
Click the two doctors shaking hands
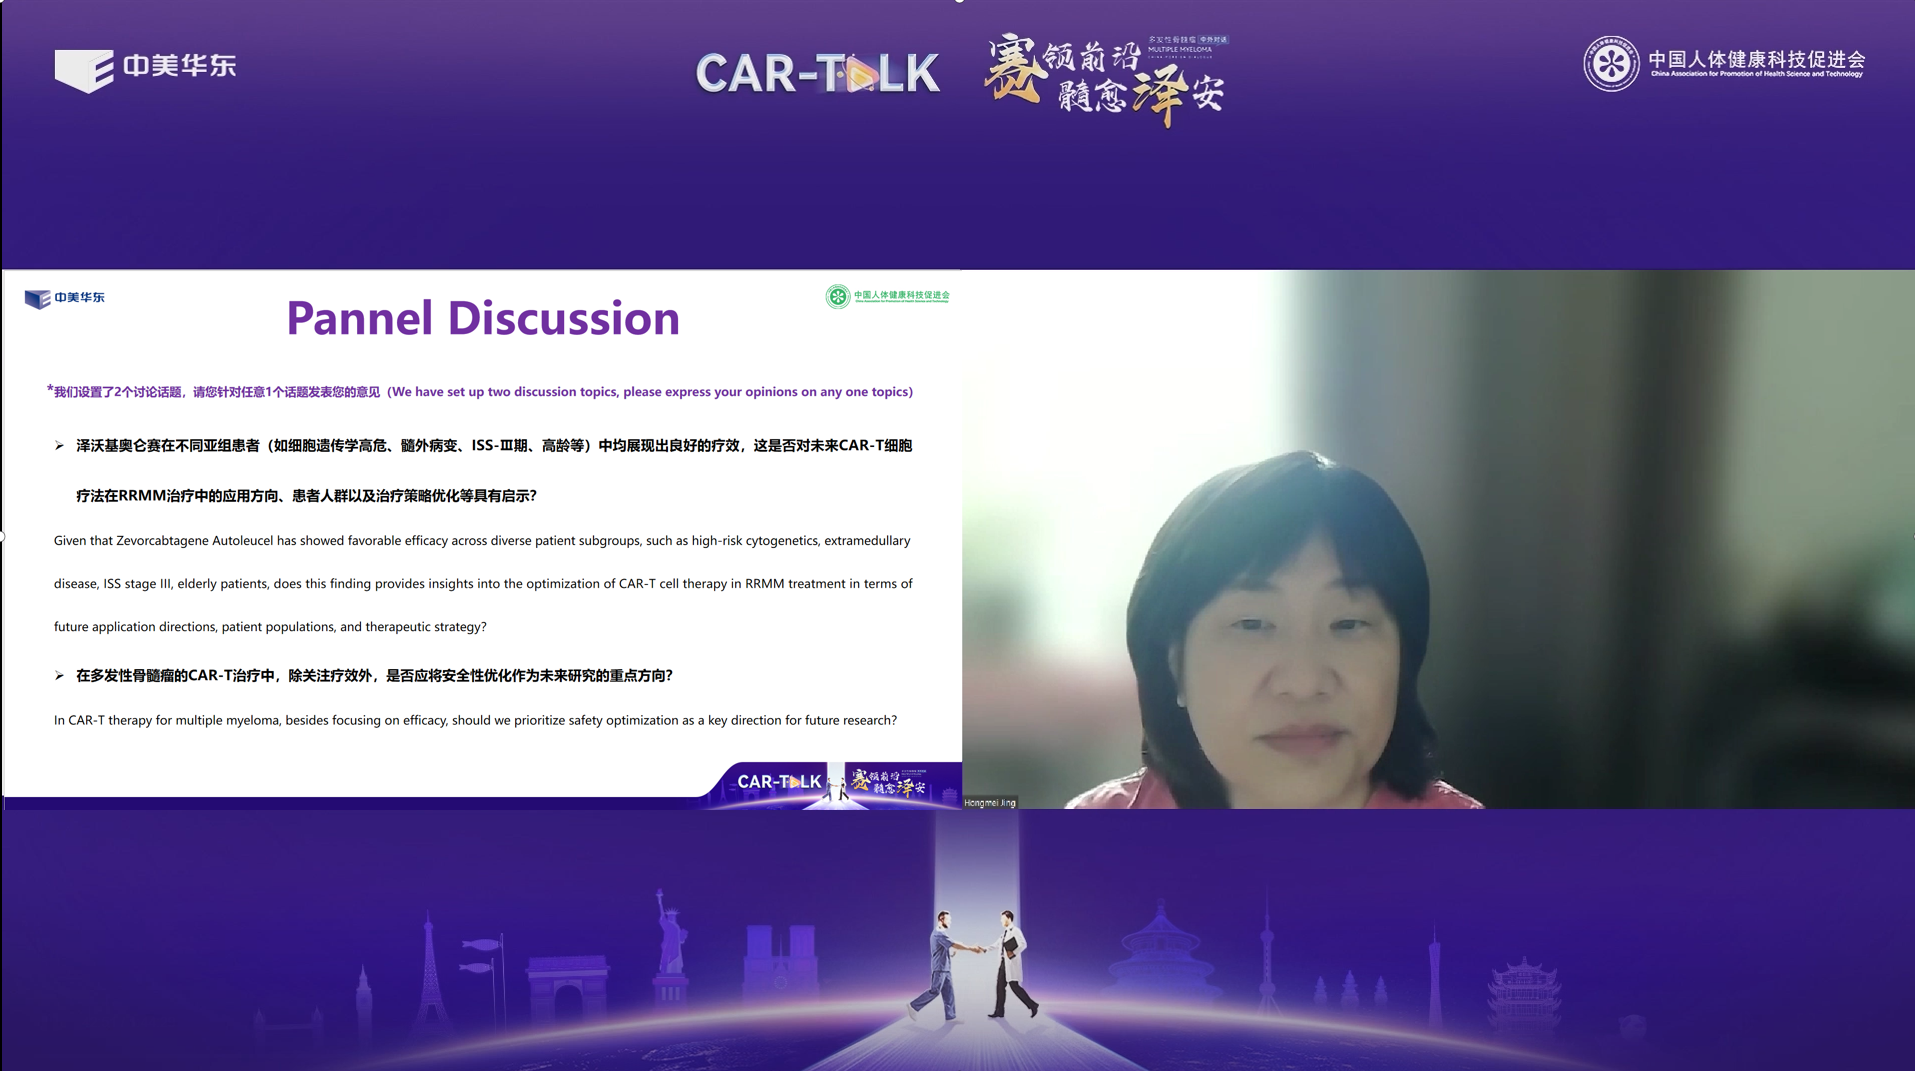click(x=977, y=962)
